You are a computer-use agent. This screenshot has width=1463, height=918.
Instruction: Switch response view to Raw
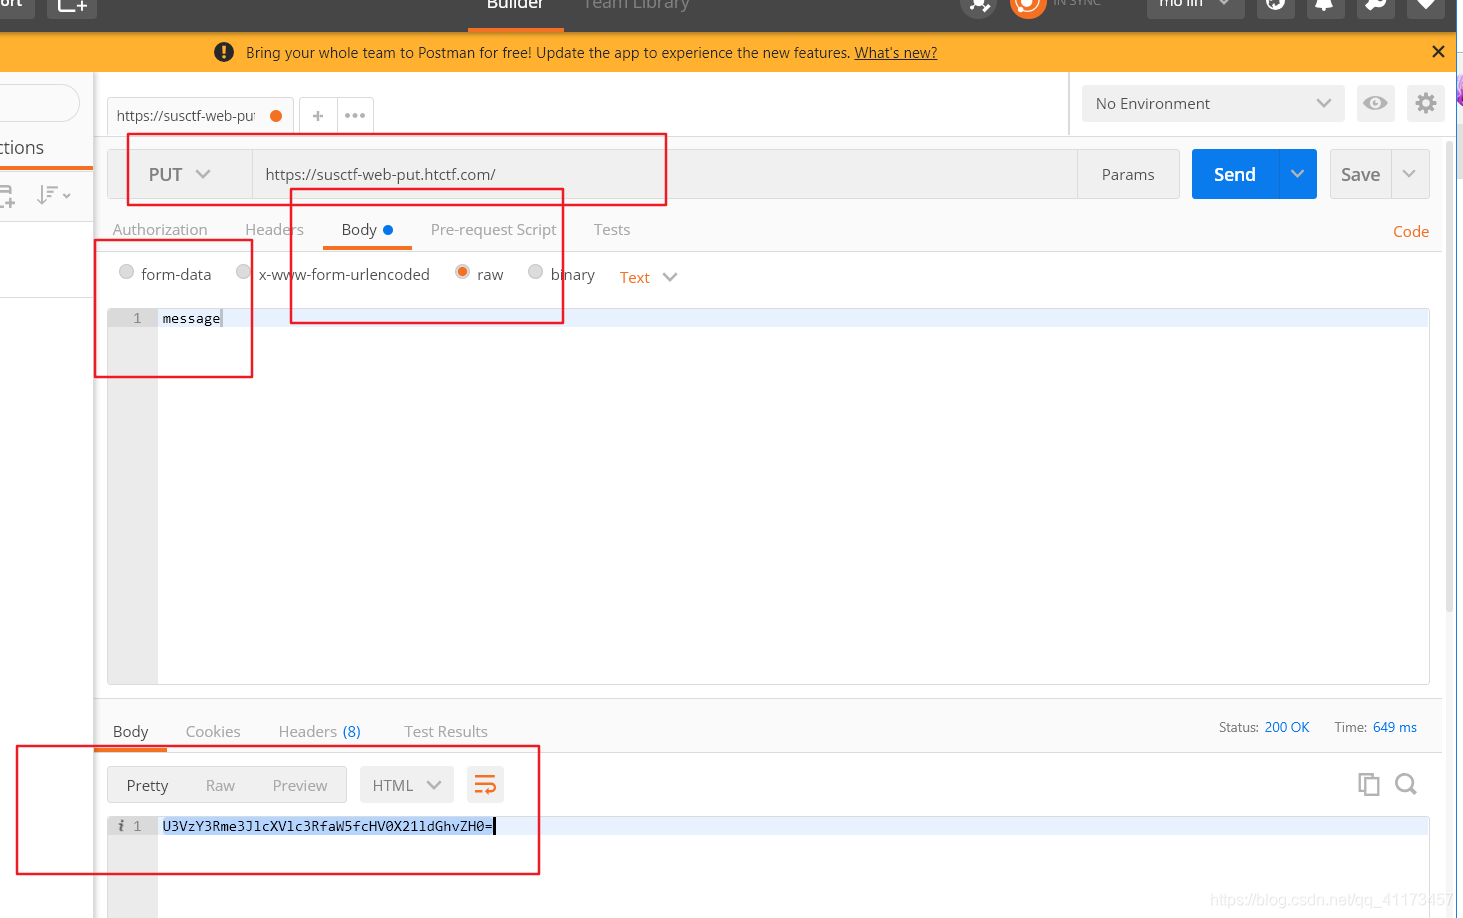tap(220, 785)
